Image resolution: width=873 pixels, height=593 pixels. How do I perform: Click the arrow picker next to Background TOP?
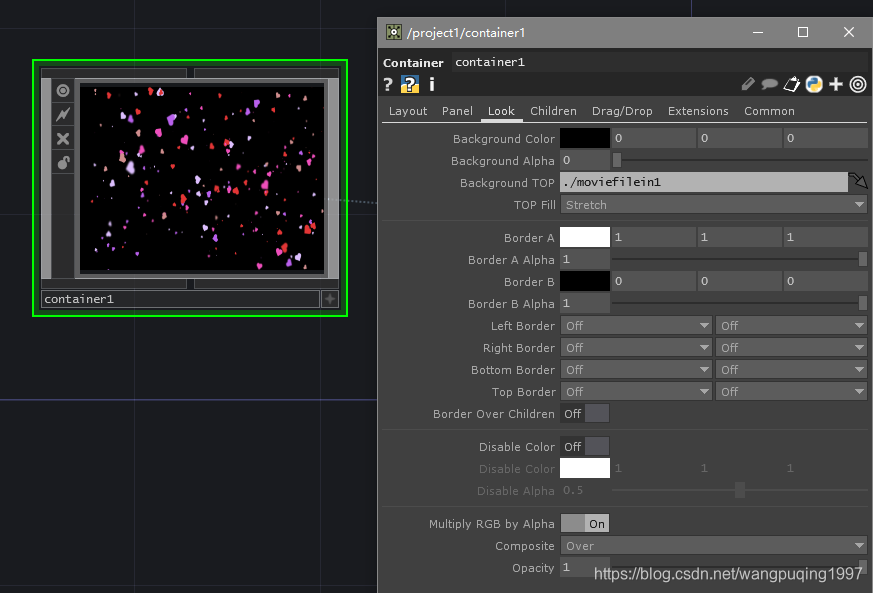coord(858,182)
